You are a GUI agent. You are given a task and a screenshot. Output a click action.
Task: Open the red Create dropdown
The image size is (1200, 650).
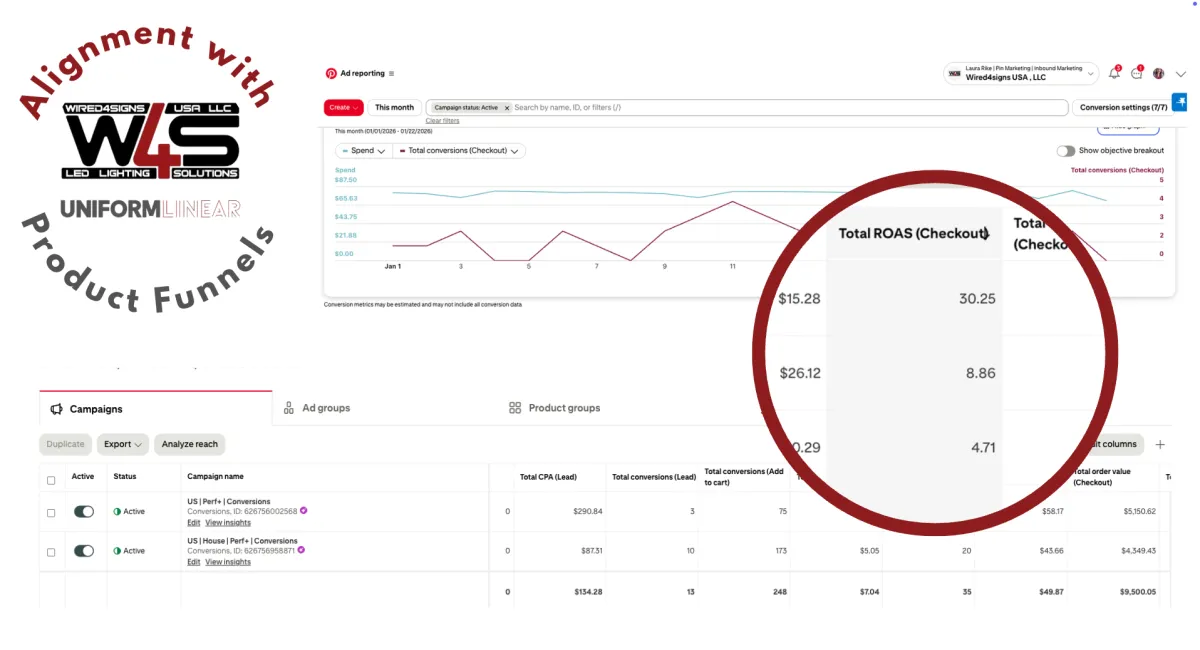click(343, 107)
